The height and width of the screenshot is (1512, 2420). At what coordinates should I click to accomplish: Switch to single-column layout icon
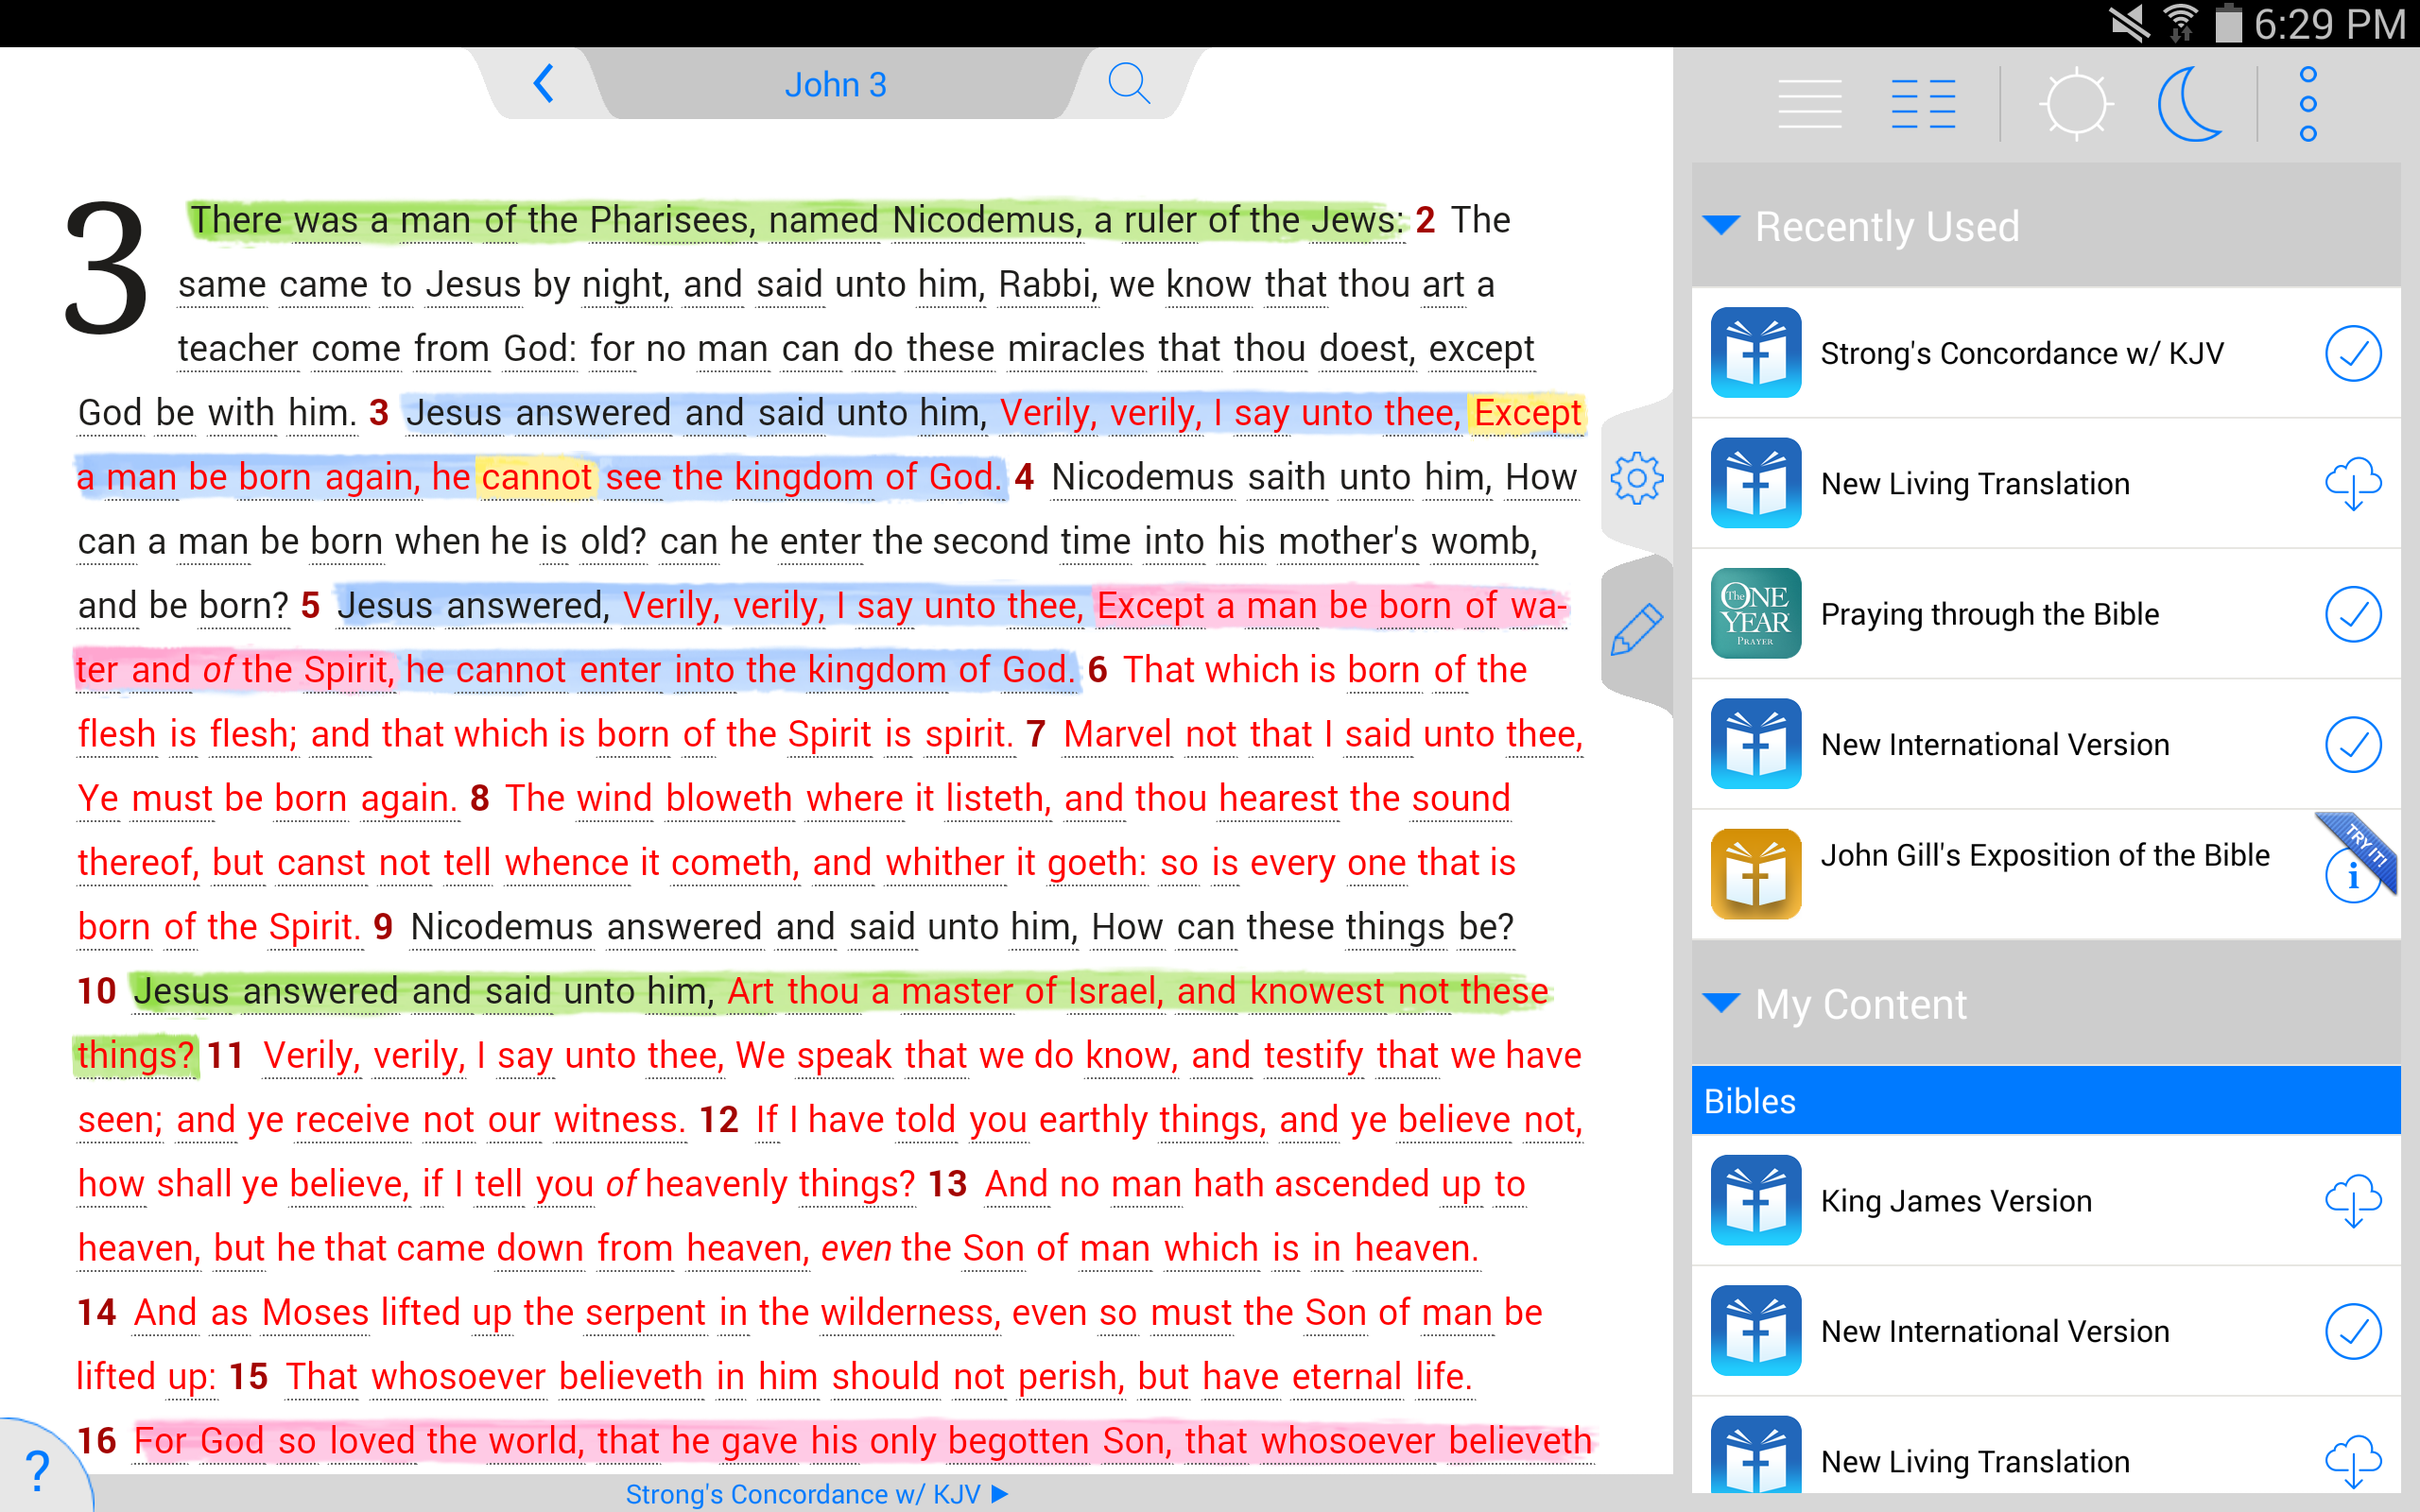[x=1809, y=104]
